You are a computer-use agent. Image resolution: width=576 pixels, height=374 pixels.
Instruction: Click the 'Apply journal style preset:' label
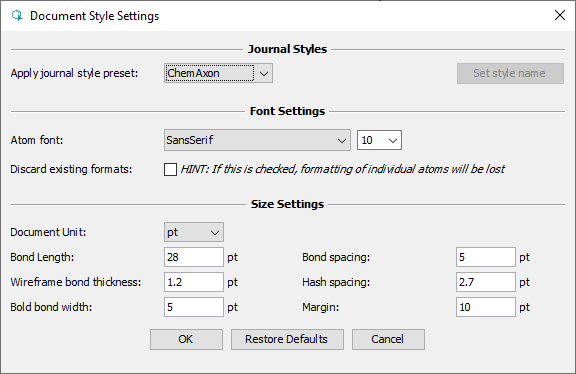point(74,73)
